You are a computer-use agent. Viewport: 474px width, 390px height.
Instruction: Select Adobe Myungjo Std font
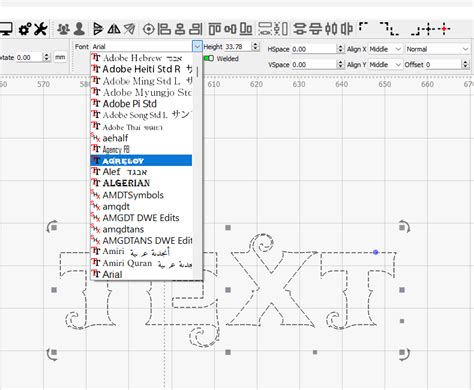pyautogui.click(x=141, y=92)
